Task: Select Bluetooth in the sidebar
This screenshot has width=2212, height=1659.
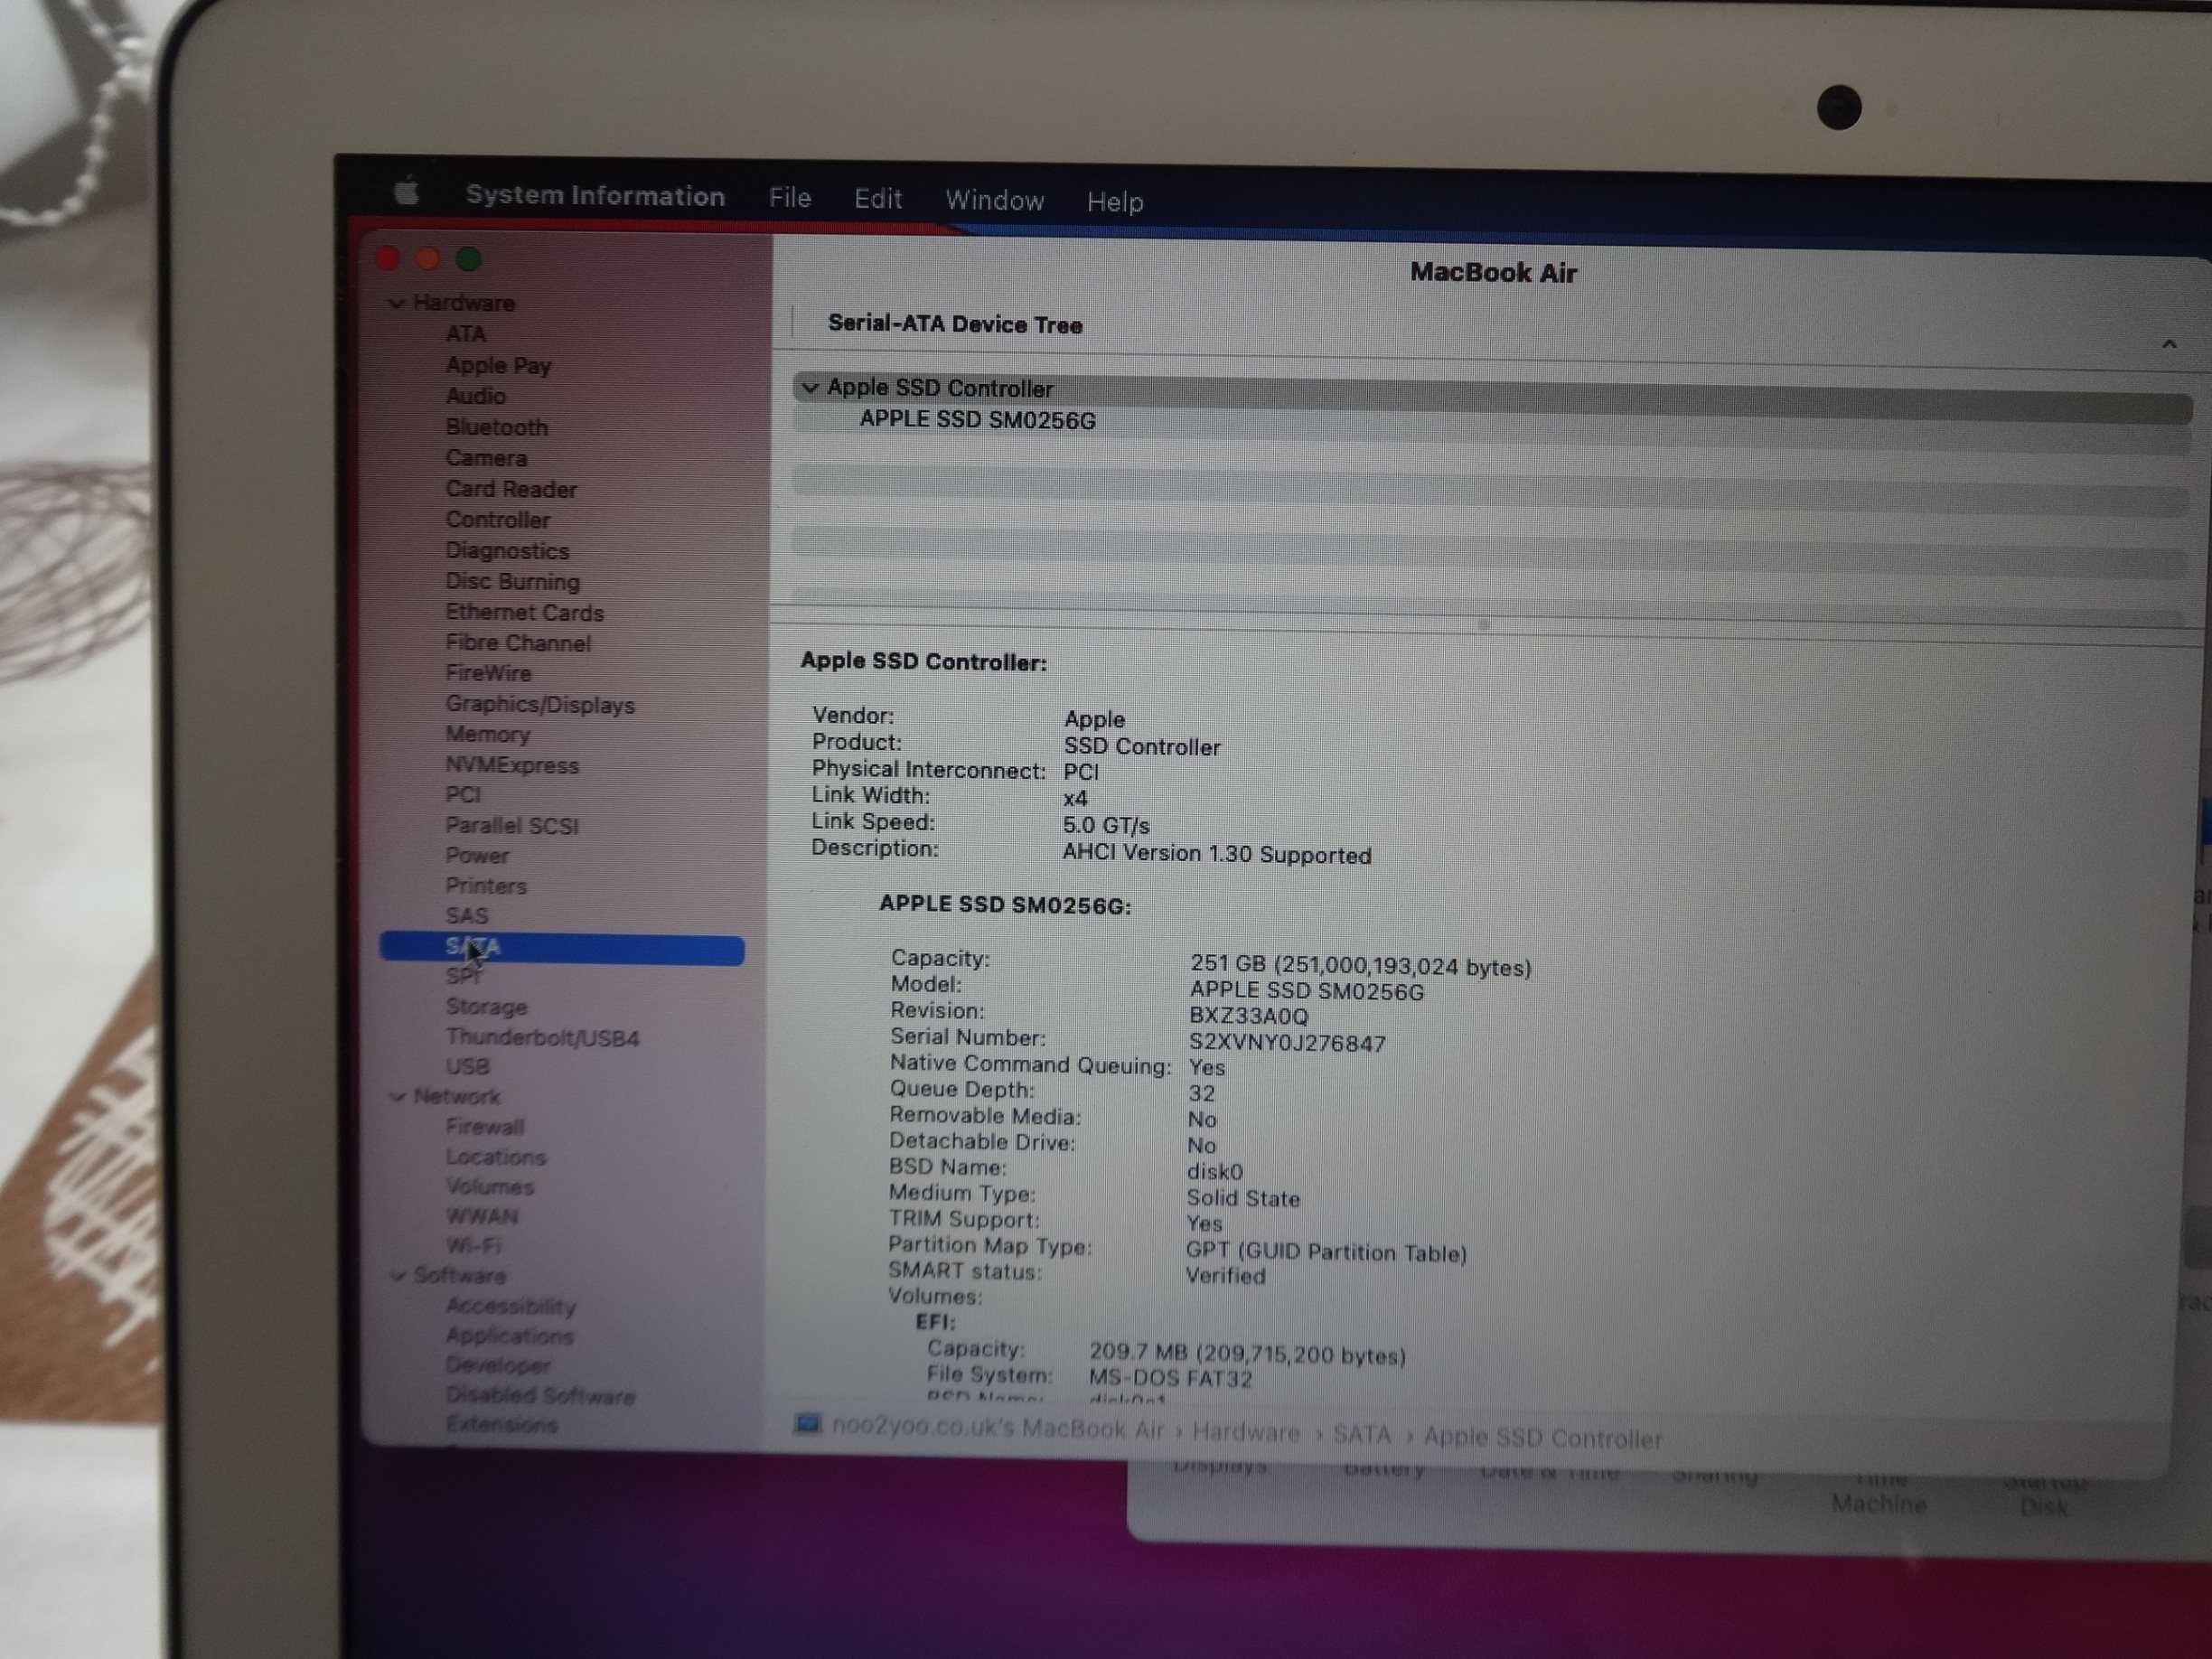Action: click(x=497, y=428)
